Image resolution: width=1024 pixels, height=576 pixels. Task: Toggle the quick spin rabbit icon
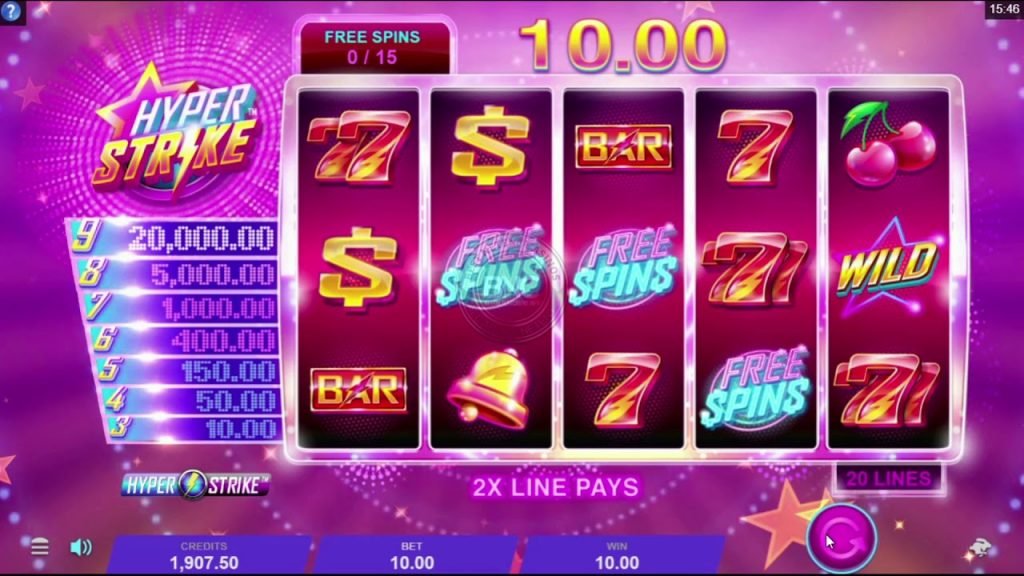[980, 549]
